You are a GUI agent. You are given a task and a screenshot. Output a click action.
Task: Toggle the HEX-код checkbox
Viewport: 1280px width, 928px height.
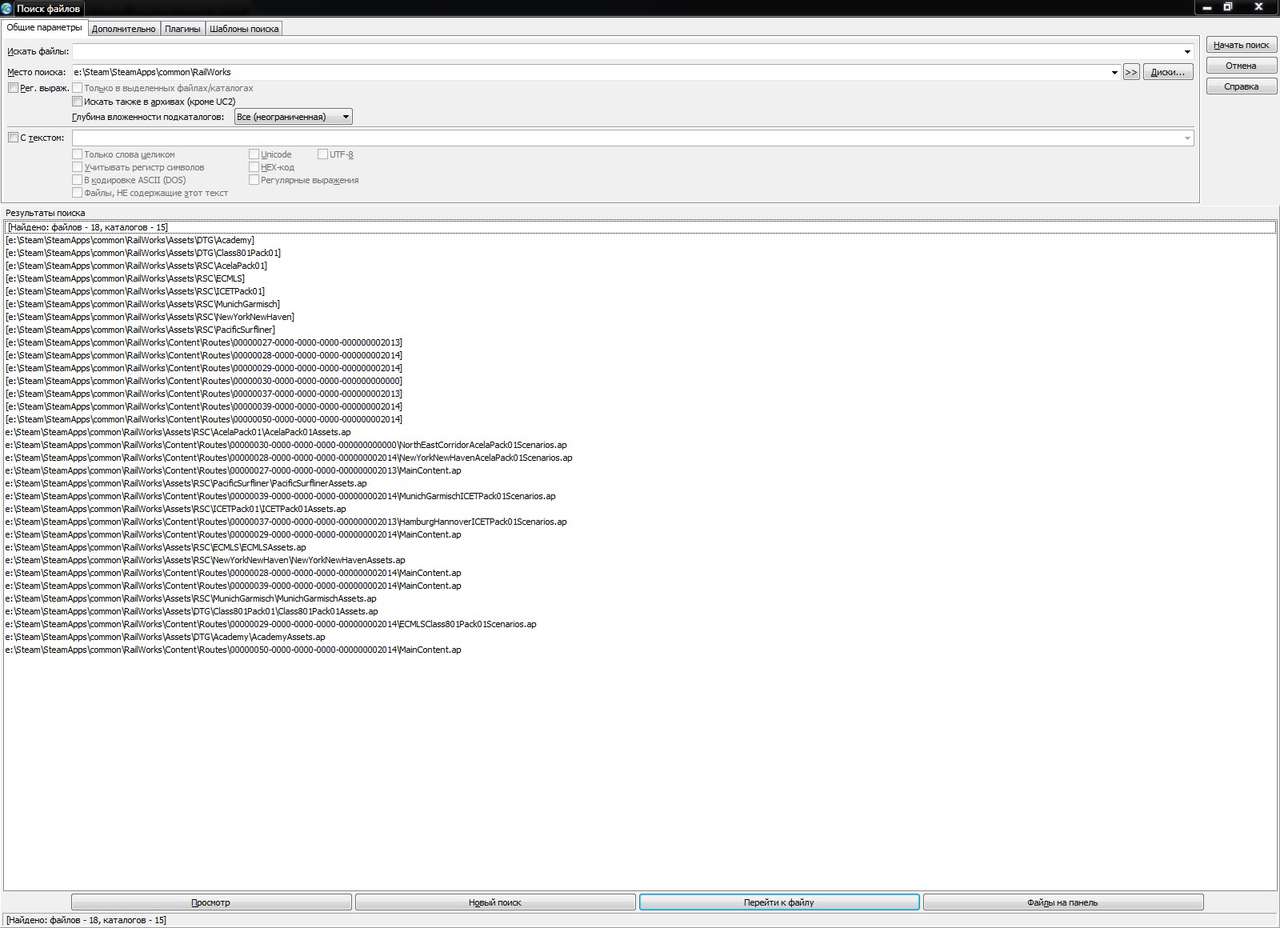(x=254, y=168)
